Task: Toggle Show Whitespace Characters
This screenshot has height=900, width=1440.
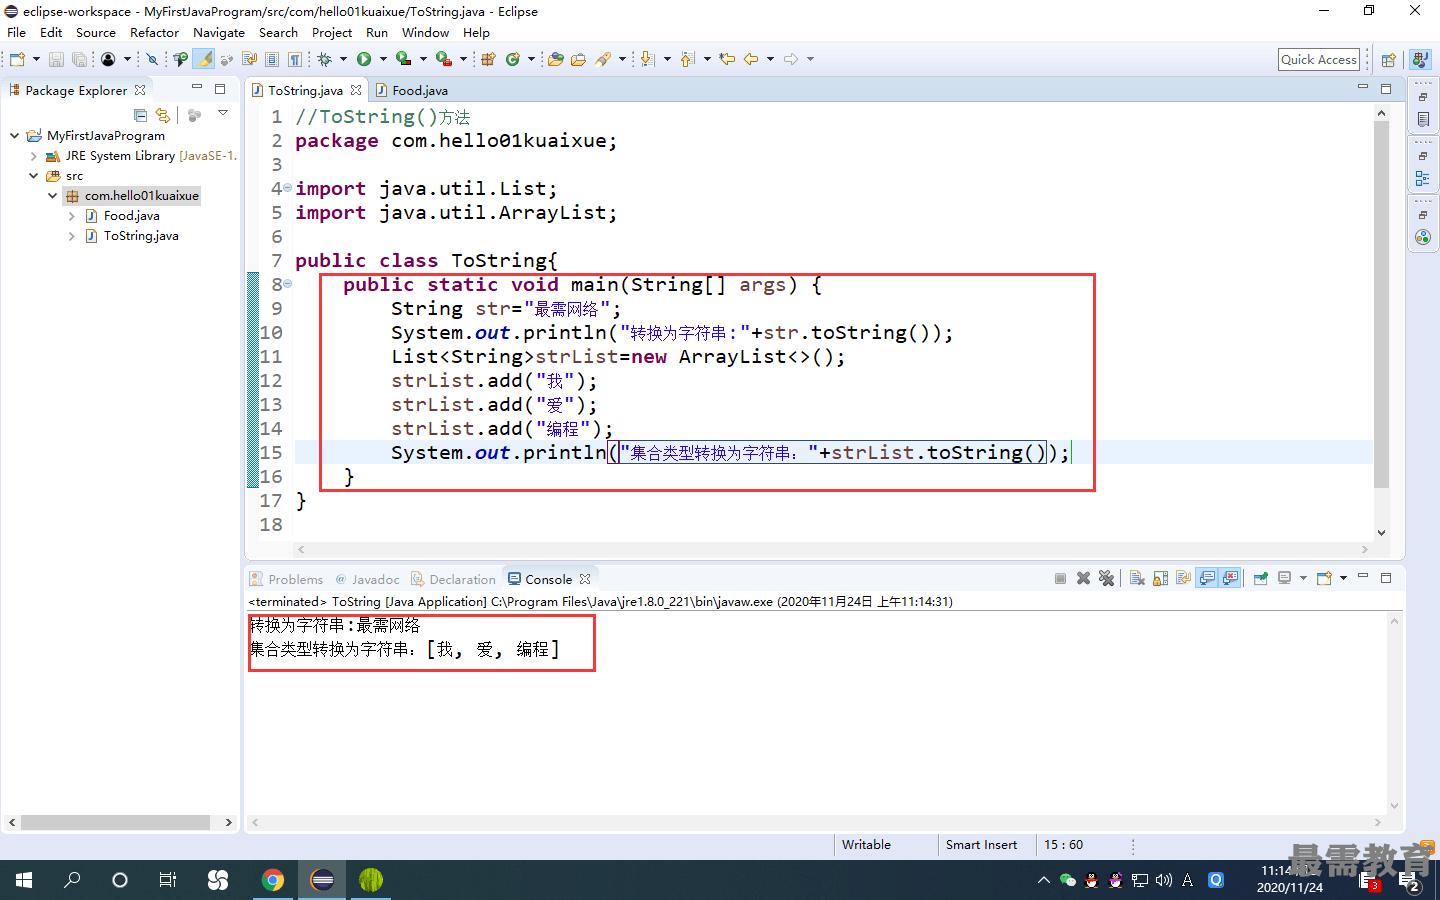Action: (x=294, y=59)
